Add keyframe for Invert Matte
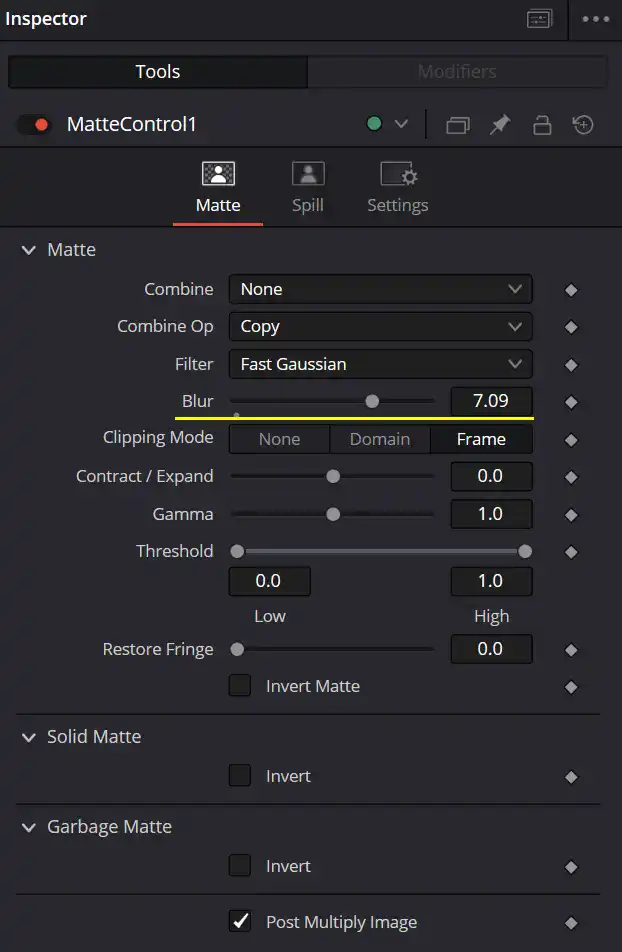Image resolution: width=622 pixels, height=952 pixels. 571,687
